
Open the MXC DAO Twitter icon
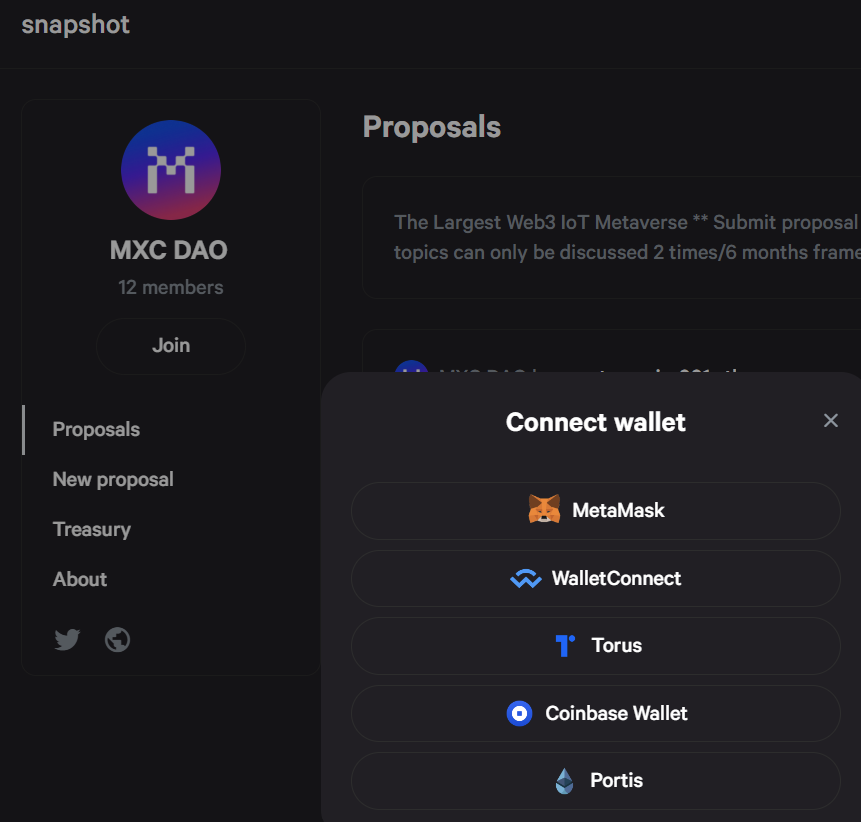click(x=68, y=639)
